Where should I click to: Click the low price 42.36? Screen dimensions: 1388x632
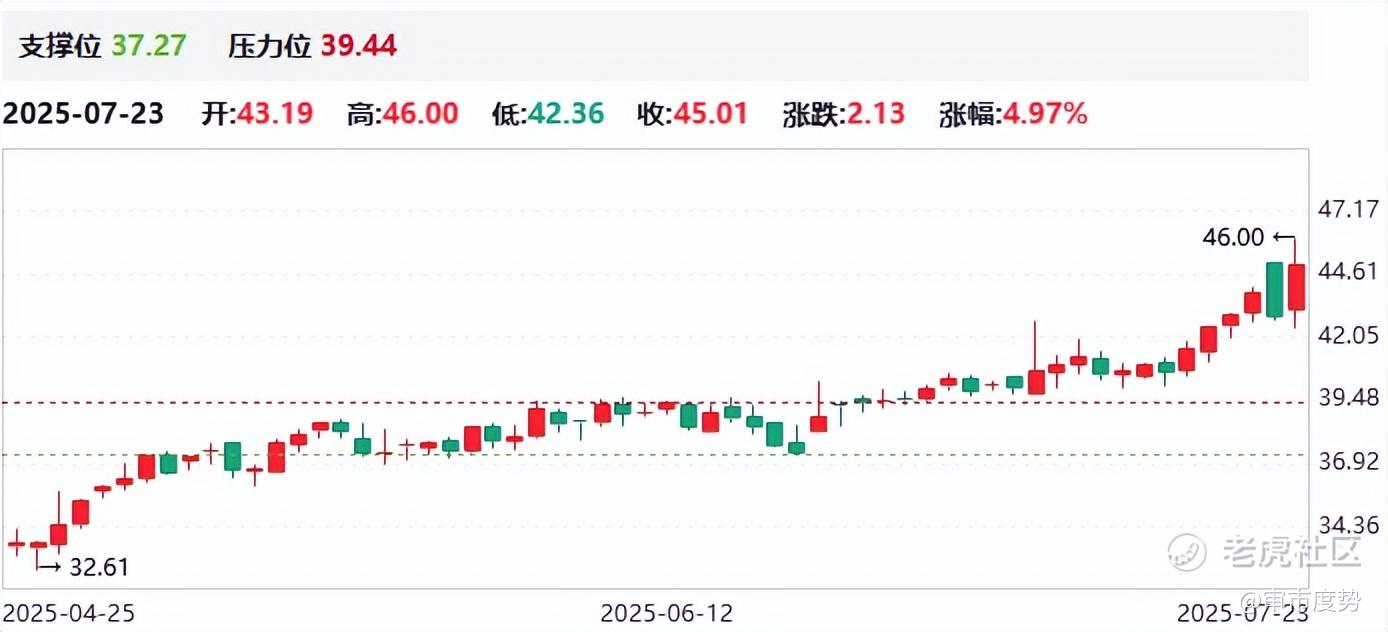pos(564,113)
